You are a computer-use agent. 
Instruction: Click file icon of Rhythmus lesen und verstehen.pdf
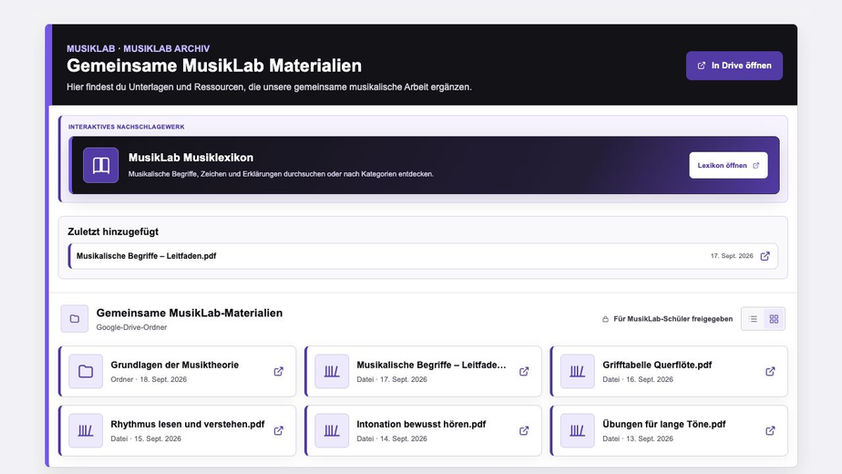[85, 431]
